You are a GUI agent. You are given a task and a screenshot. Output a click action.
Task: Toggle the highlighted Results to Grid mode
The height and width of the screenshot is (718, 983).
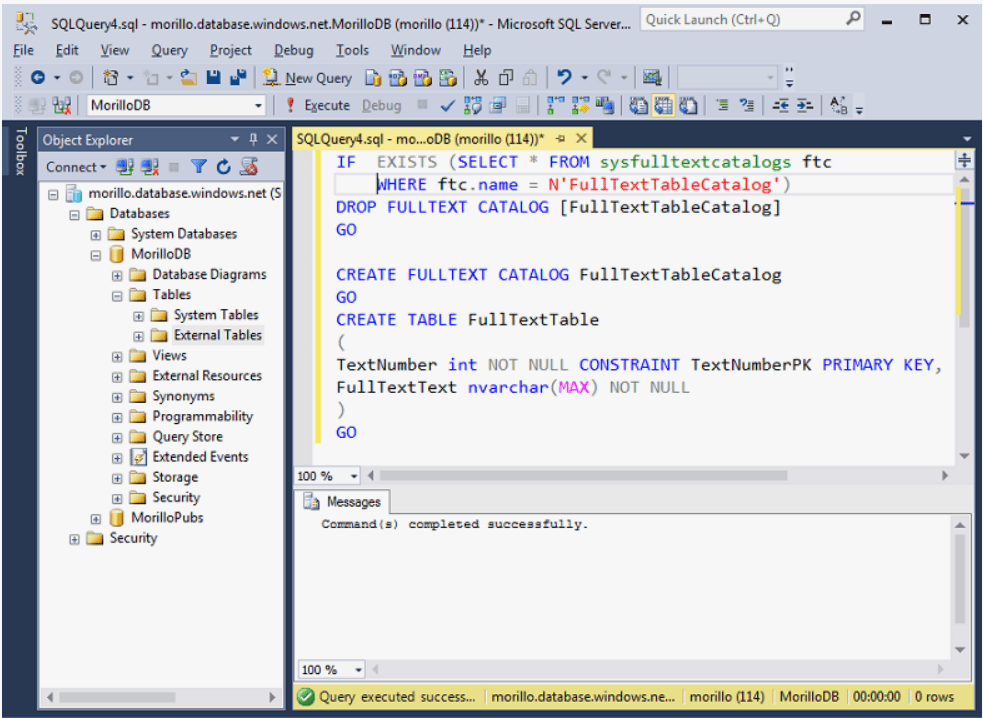[x=663, y=105]
